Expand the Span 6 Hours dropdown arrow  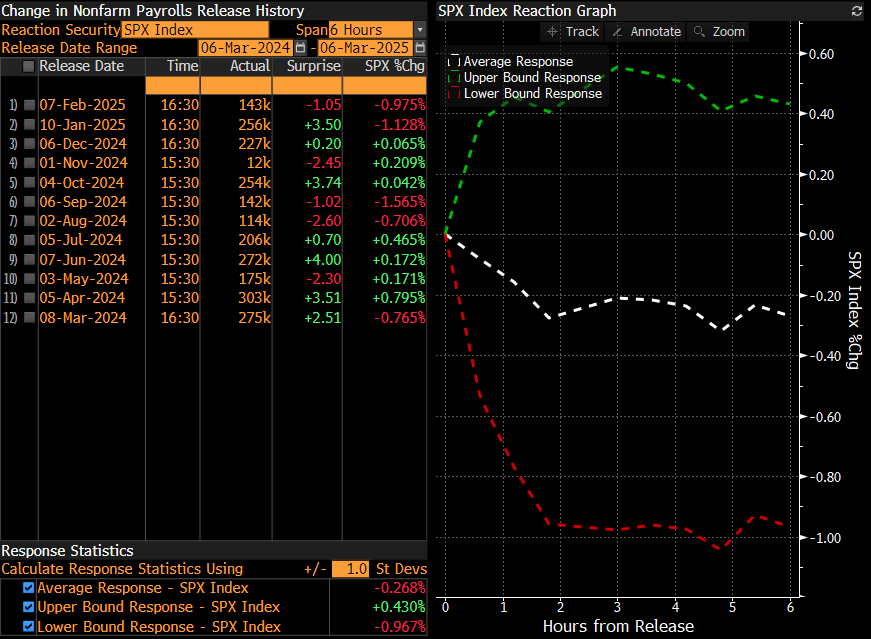pos(420,30)
